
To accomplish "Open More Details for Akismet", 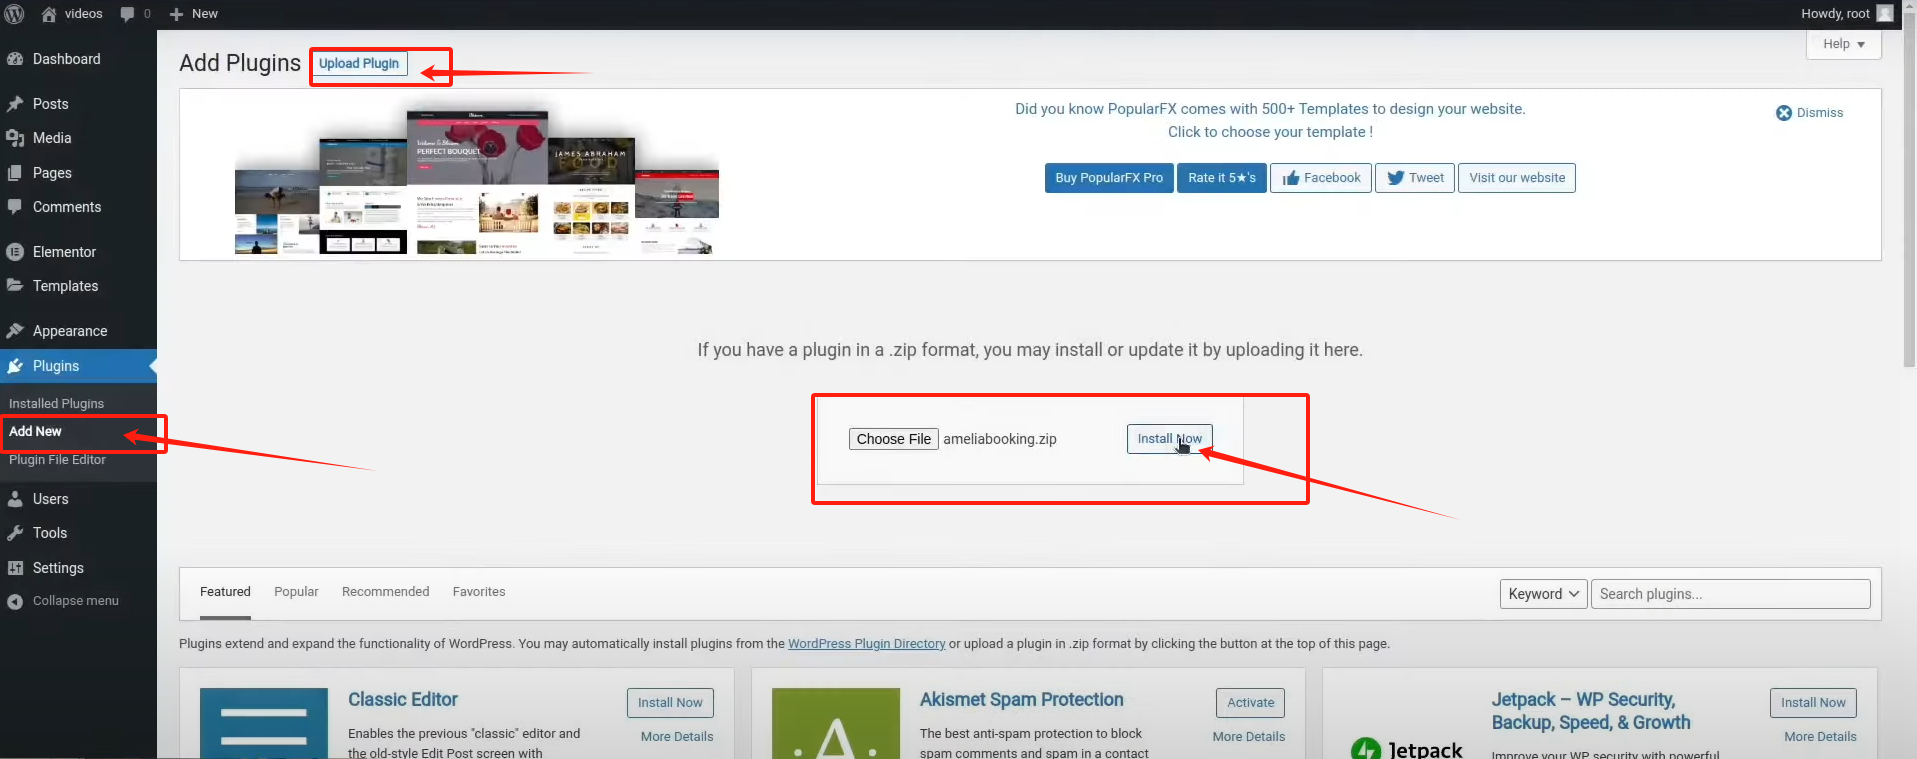I will (x=1249, y=737).
